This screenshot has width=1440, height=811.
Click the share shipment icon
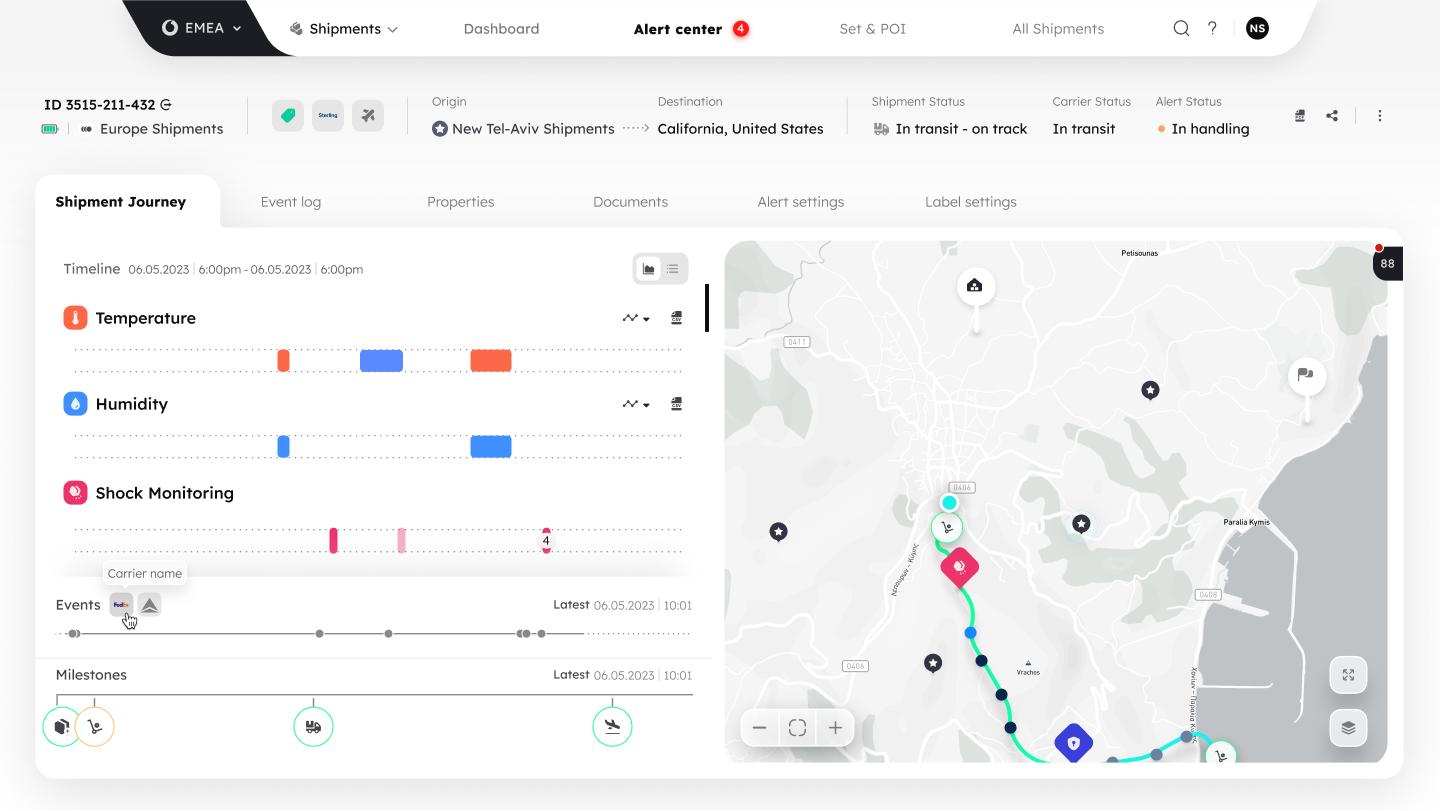[x=1332, y=116]
